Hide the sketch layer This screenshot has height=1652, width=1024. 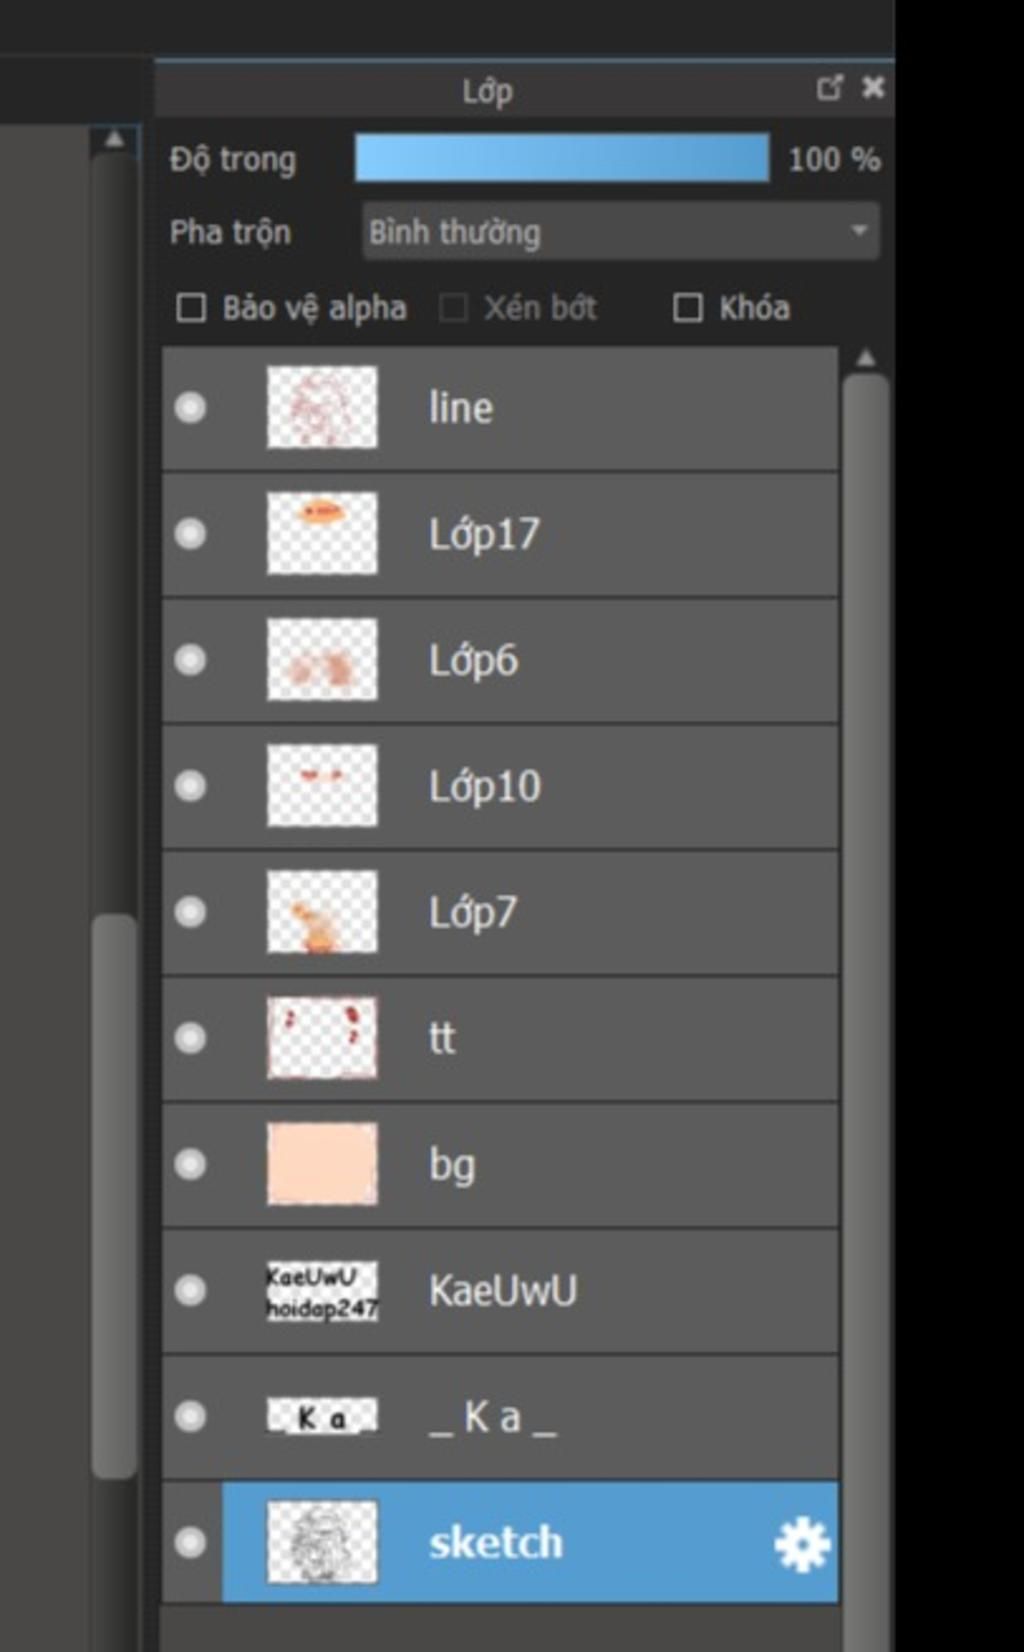pyautogui.click(x=190, y=1542)
